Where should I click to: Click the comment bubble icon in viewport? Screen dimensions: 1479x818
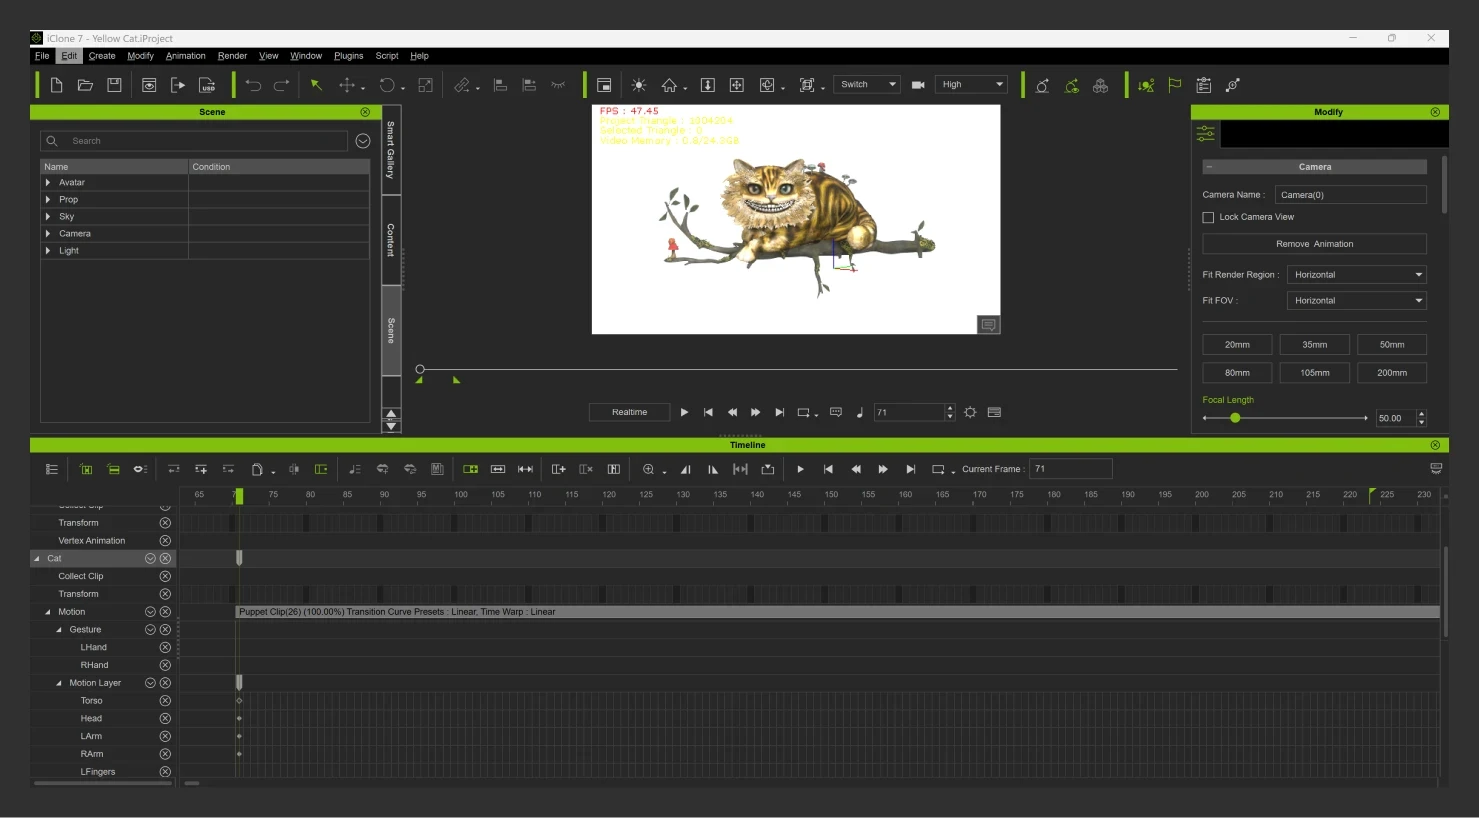click(x=989, y=325)
